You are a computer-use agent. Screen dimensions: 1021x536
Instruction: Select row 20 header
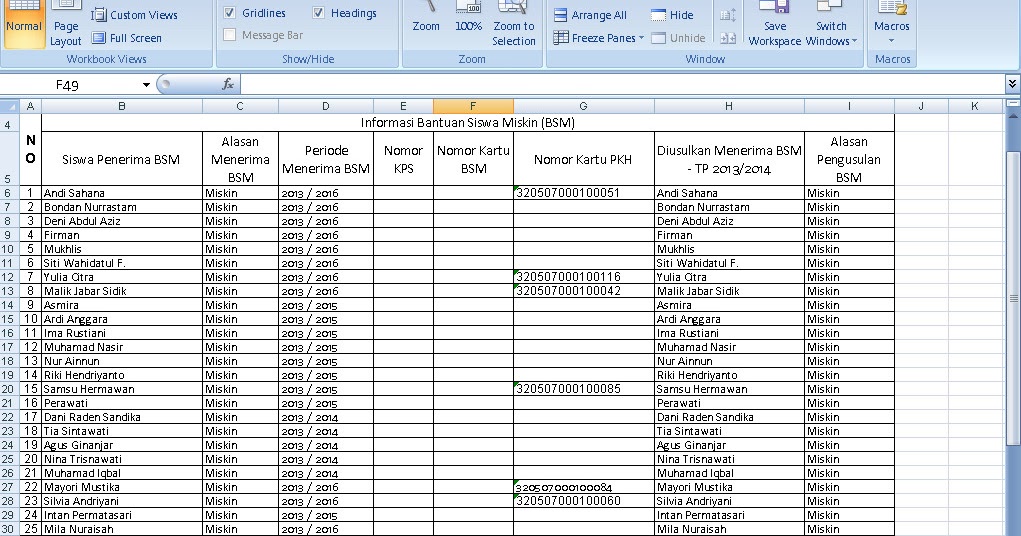(x=8, y=389)
